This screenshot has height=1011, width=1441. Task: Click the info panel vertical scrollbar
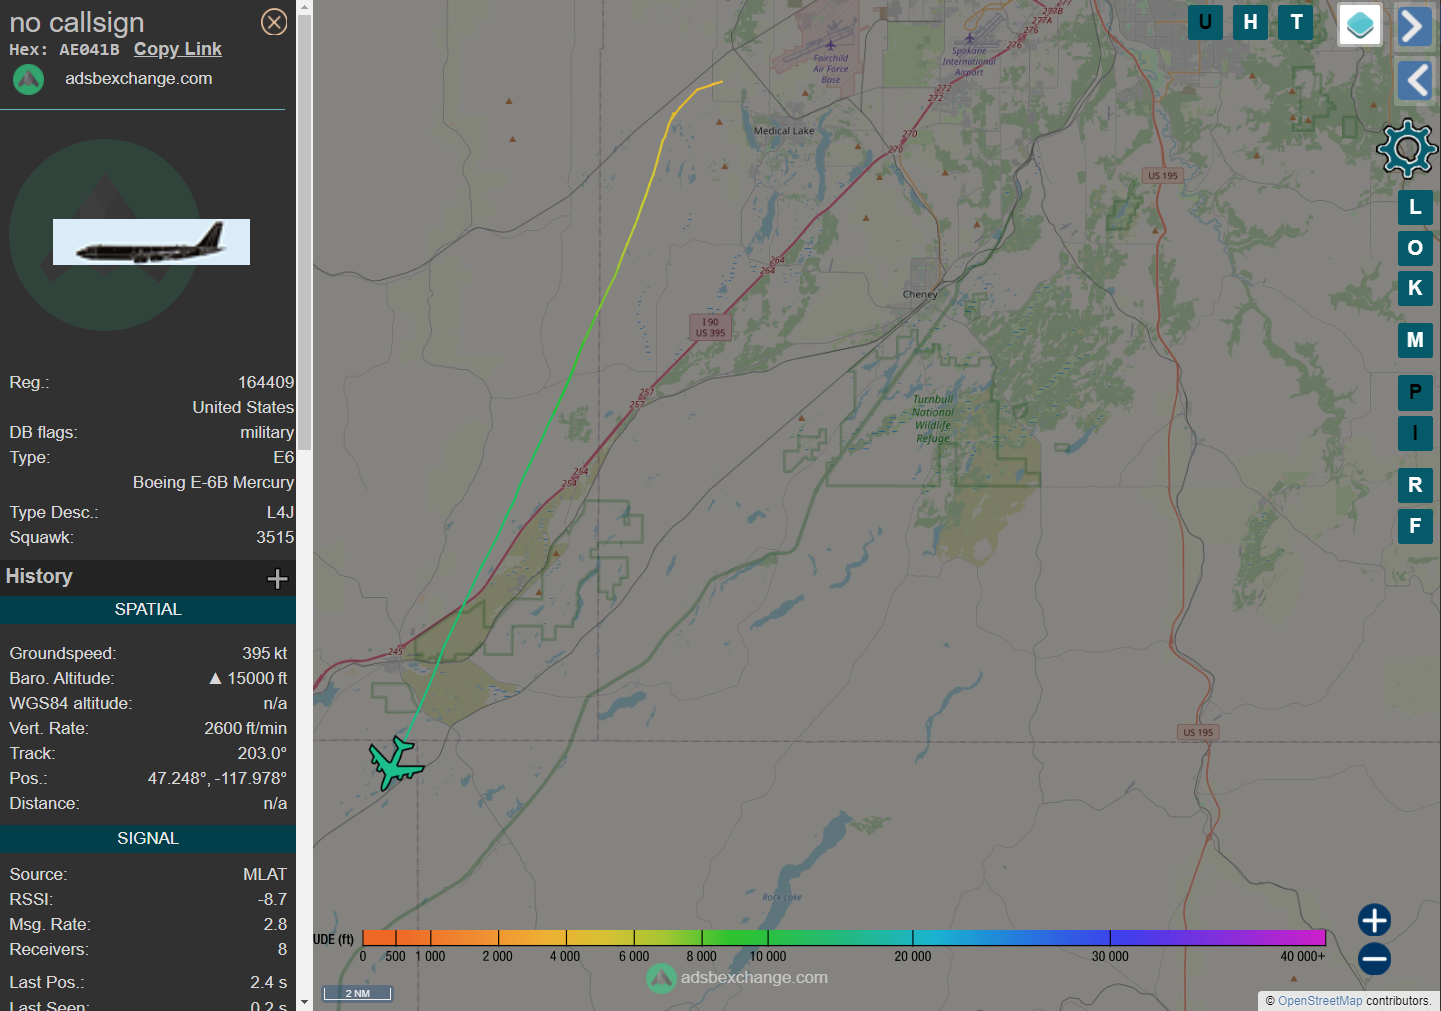[305, 232]
